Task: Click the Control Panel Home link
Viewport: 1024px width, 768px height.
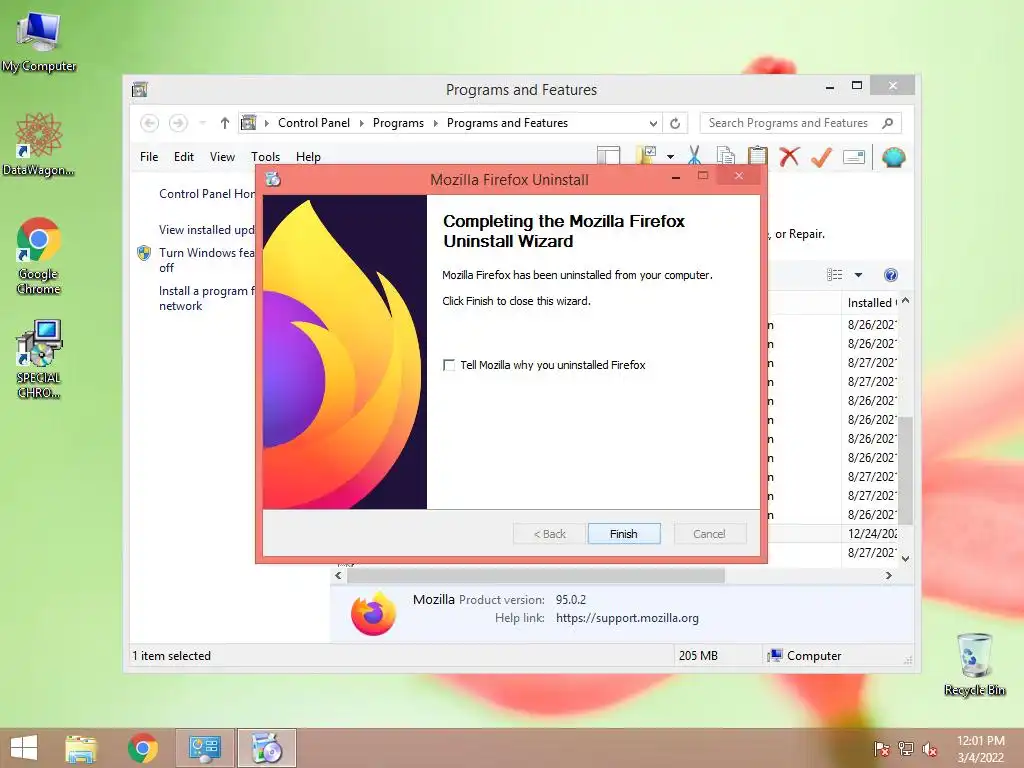Action: (x=207, y=194)
